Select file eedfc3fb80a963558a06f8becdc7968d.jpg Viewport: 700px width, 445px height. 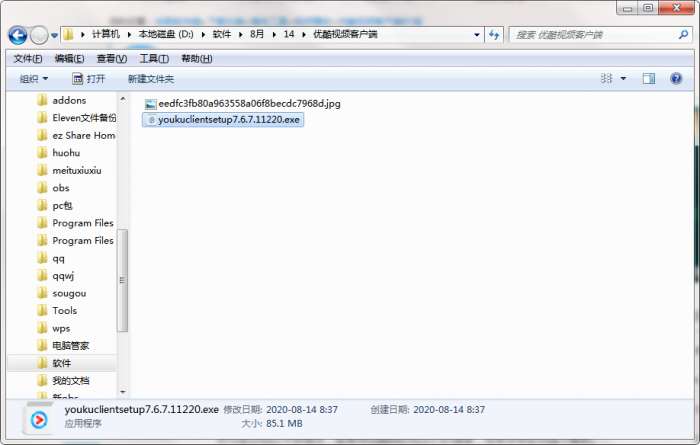[x=249, y=104]
